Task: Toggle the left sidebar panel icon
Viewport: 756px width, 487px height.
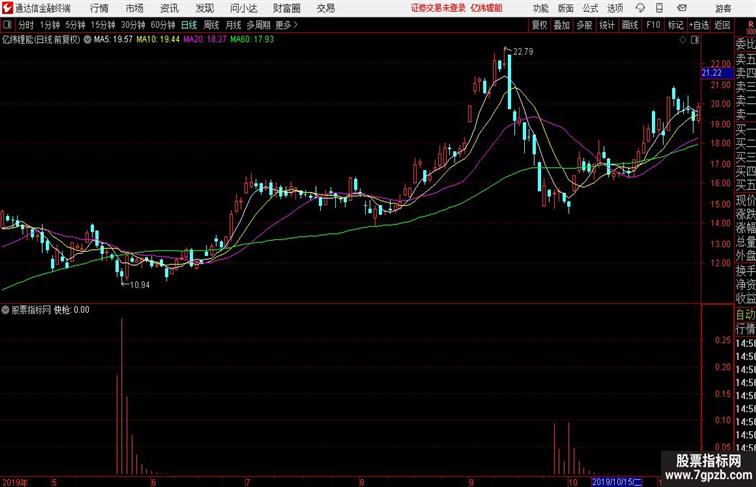Action: tap(7, 25)
